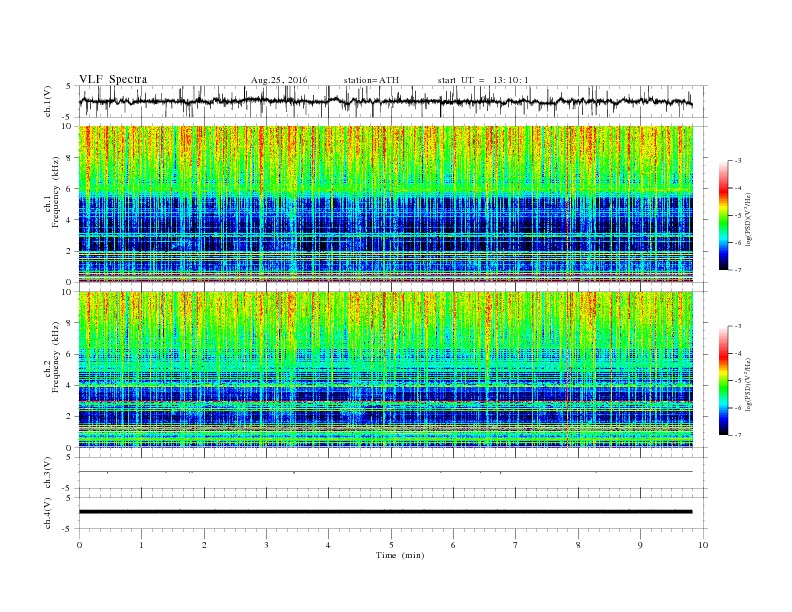Image resolution: width=792 pixels, height=612 pixels.
Task: Click the -7 tick on ch.1 color bar
Action: 737,271
